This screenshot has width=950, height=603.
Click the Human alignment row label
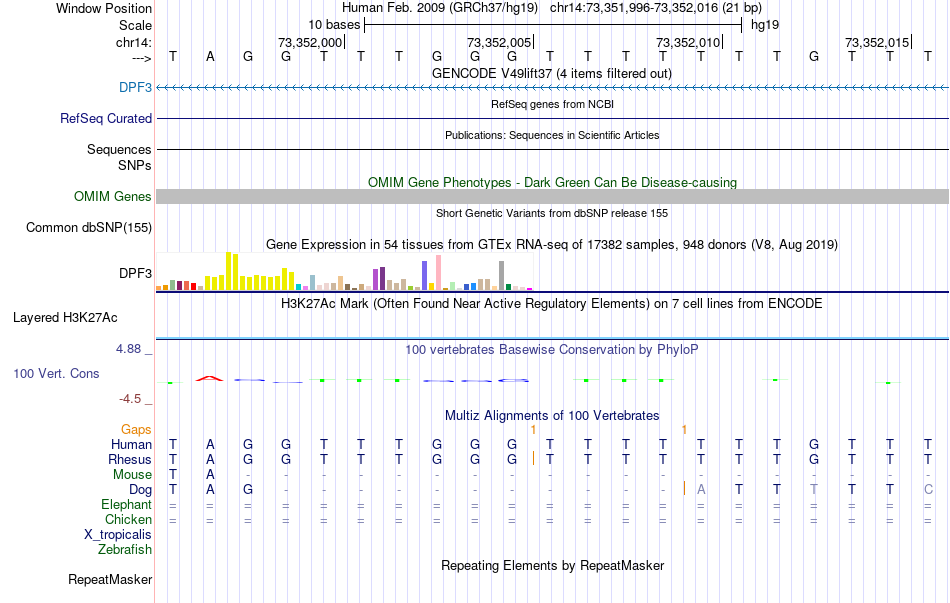coord(131,445)
